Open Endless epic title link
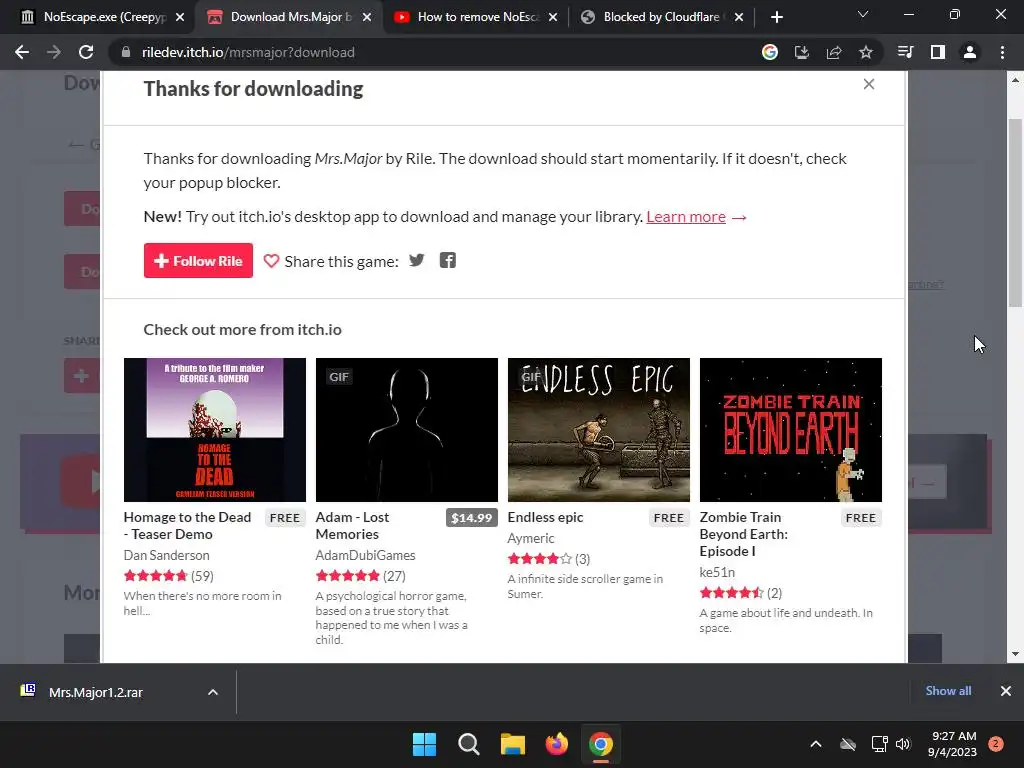This screenshot has height=768, width=1024. click(545, 517)
